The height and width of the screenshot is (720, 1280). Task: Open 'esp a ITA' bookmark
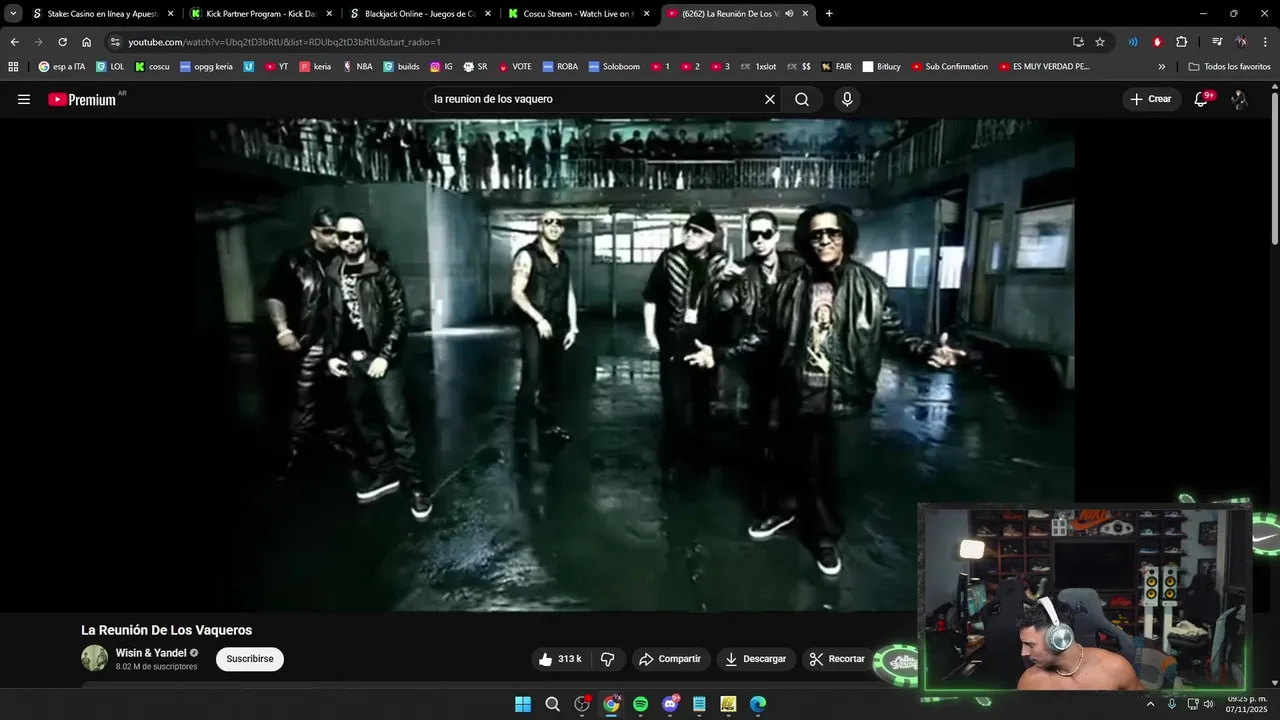(x=61, y=67)
